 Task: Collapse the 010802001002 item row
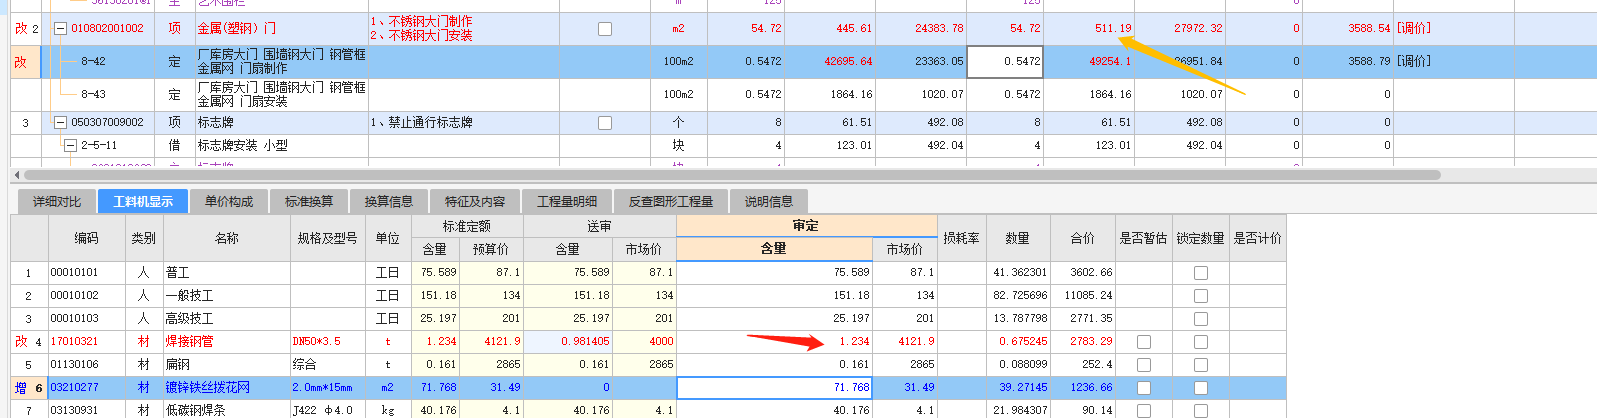(x=60, y=29)
